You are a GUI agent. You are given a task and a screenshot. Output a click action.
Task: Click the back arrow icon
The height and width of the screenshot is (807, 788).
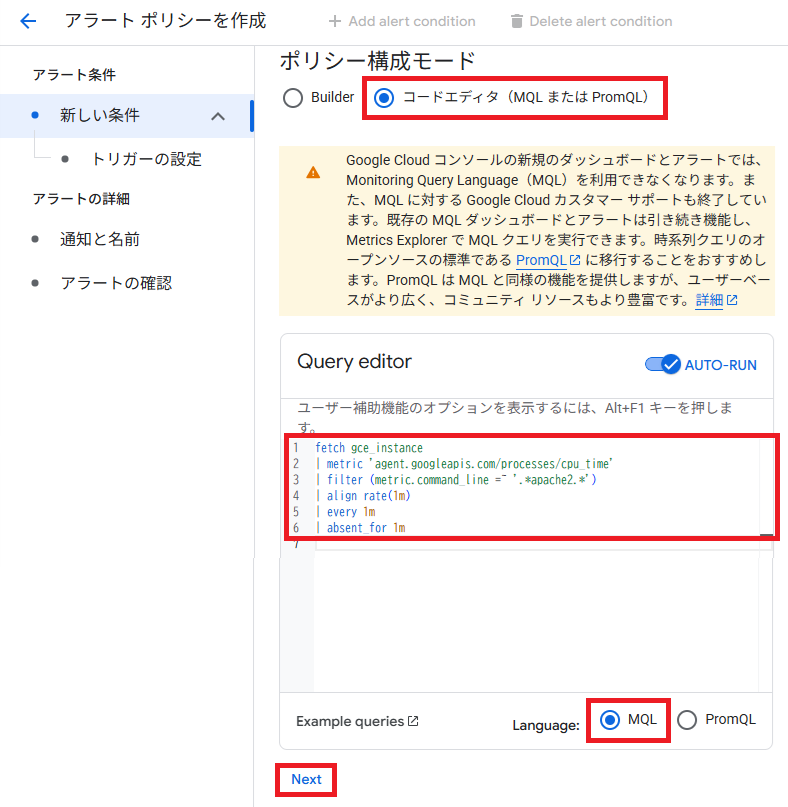(x=28, y=21)
